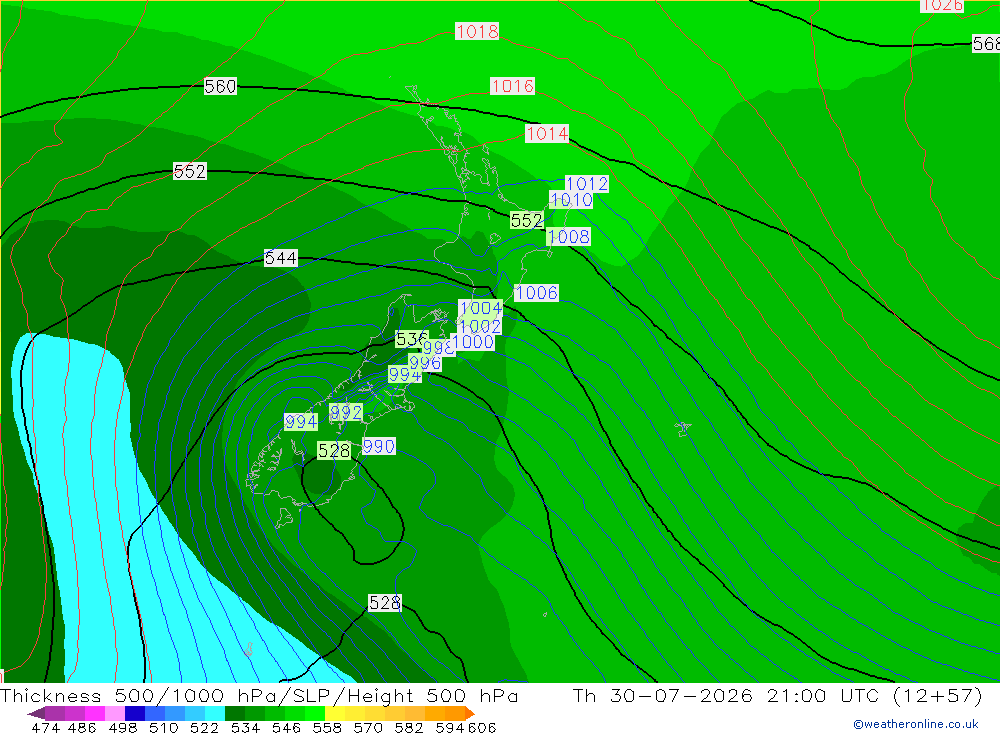1000x733 pixels.
Task: Open the weatheronline.co.uk copyright link
Action: (x=915, y=724)
